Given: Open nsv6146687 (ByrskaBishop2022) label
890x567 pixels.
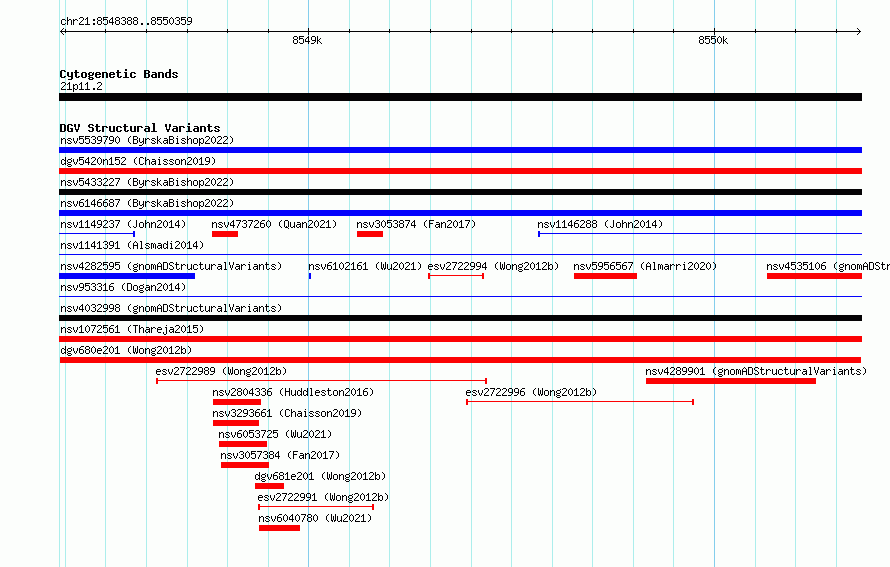Looking at the screenshot, I should click(147, 203).
